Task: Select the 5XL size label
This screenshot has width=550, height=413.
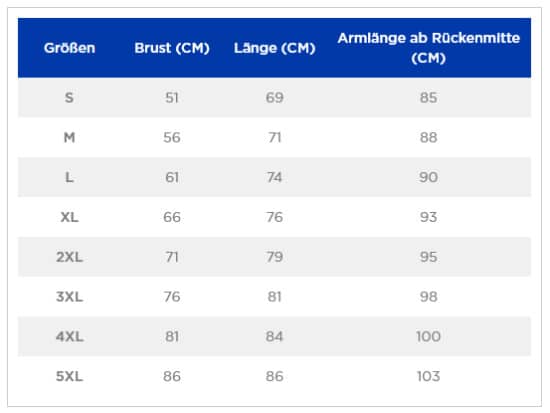Action: click(x=69, y=377)
